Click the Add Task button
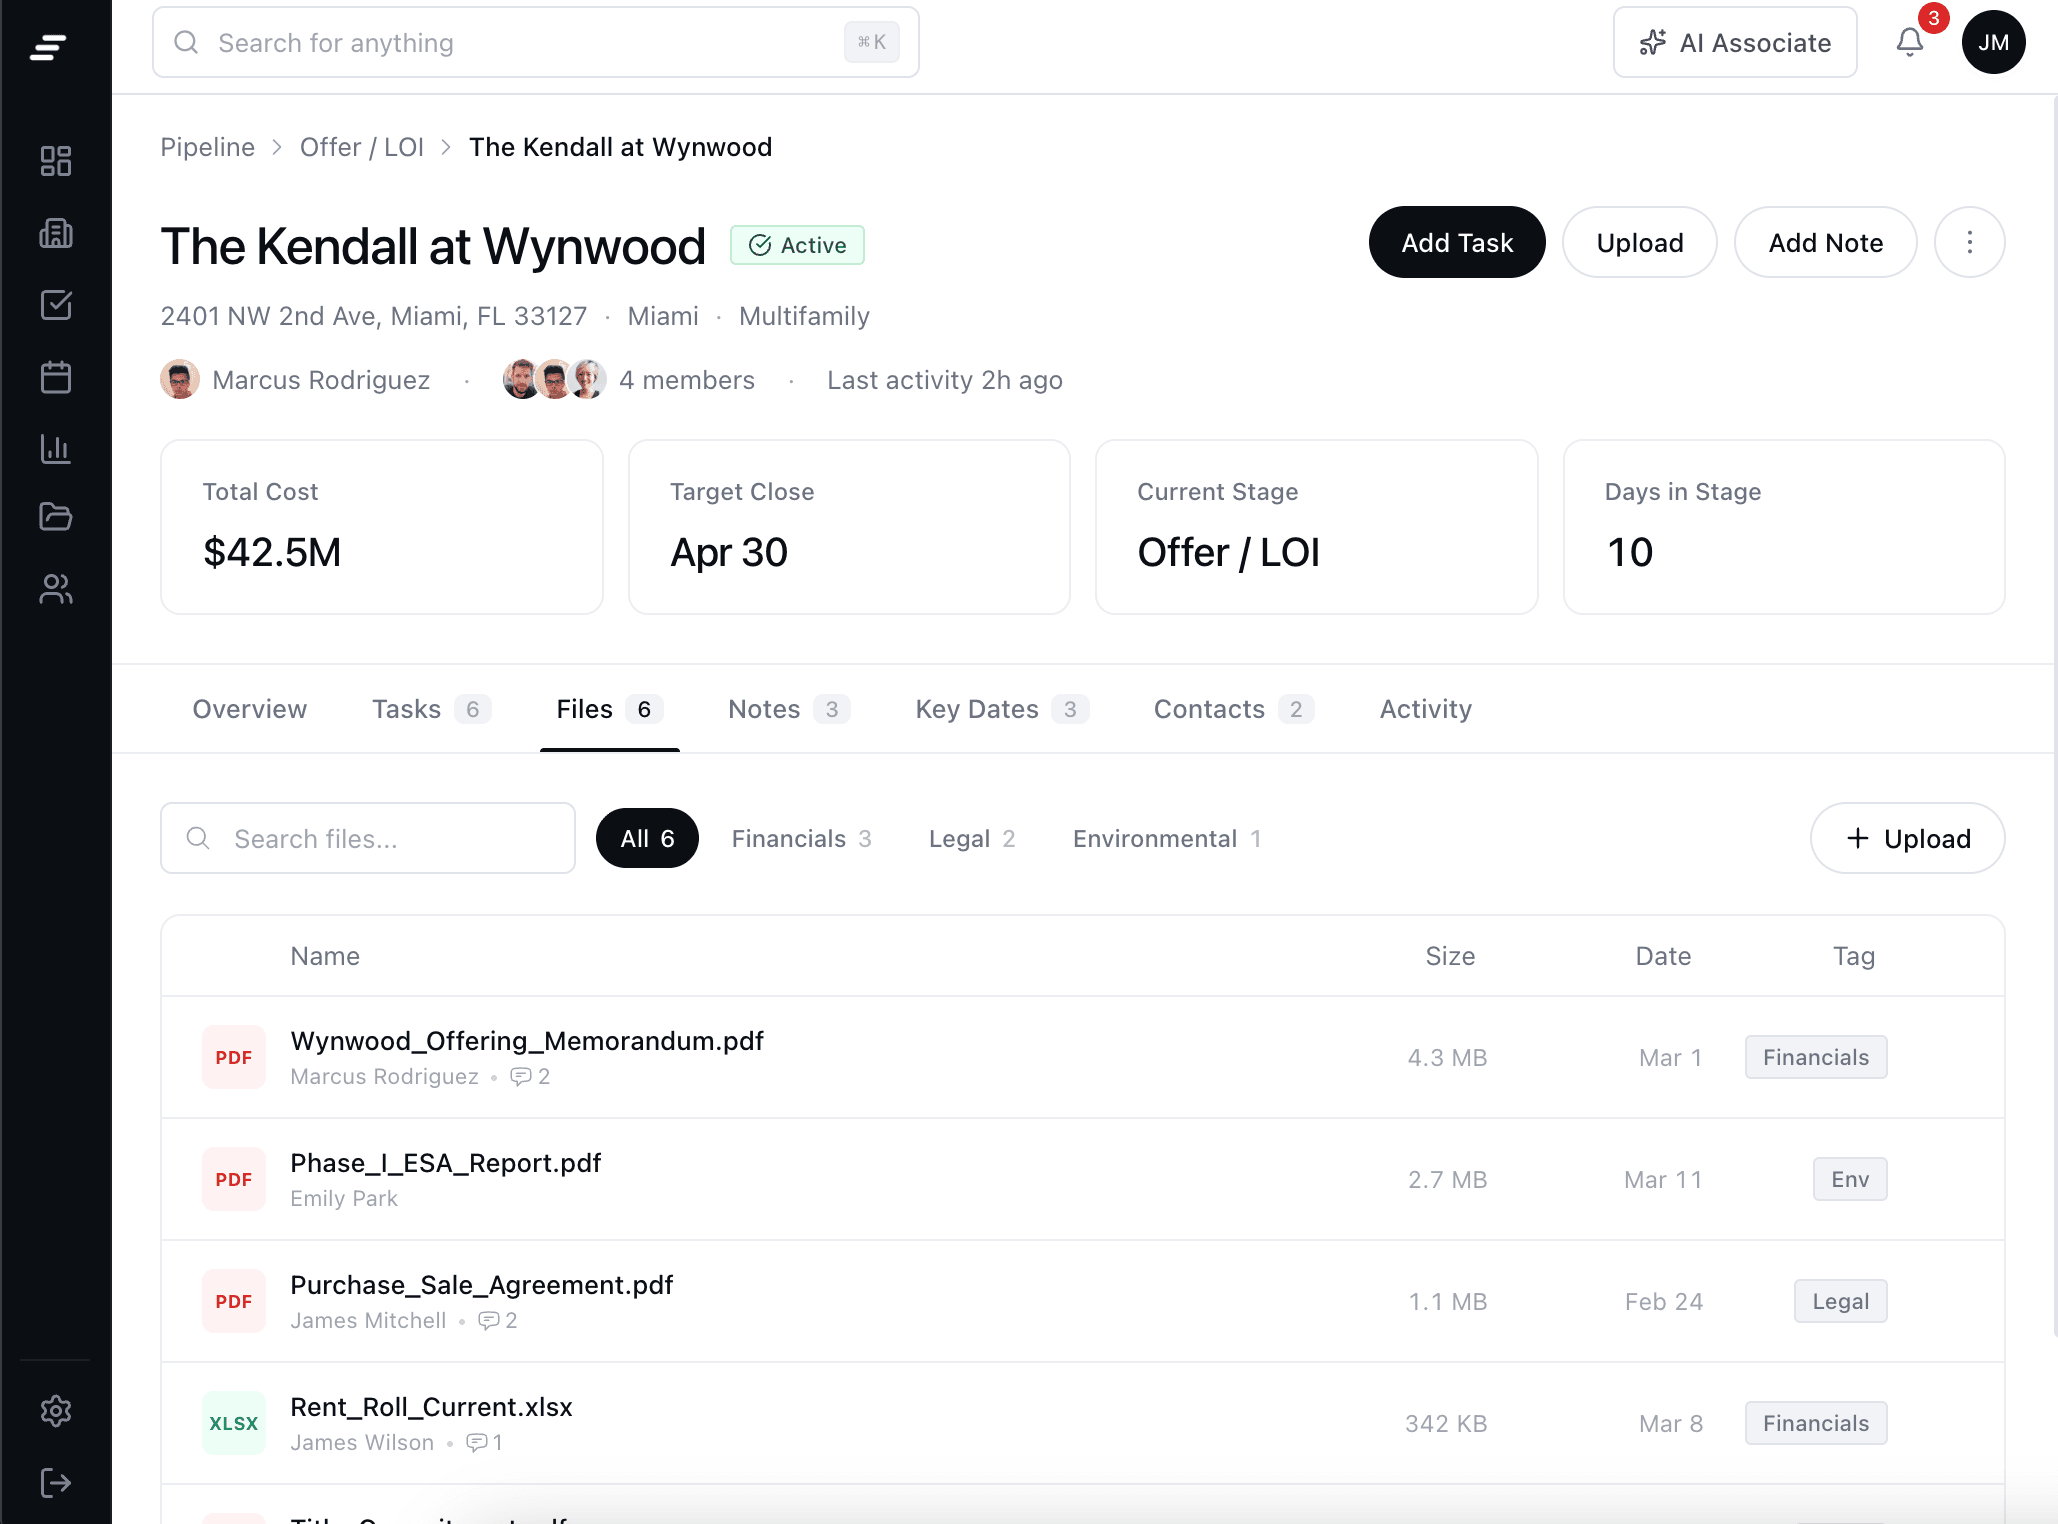2058x1524 pixels. click(1456, 242)
